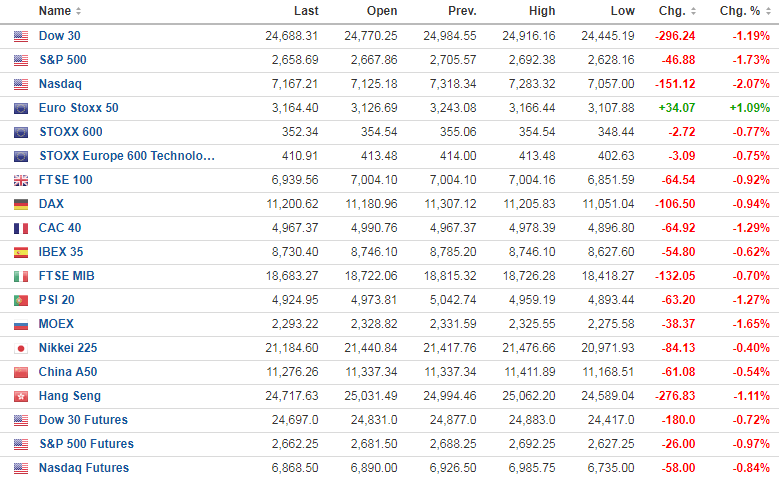Click the UK flag beside FTSE 100

(21, 180)
